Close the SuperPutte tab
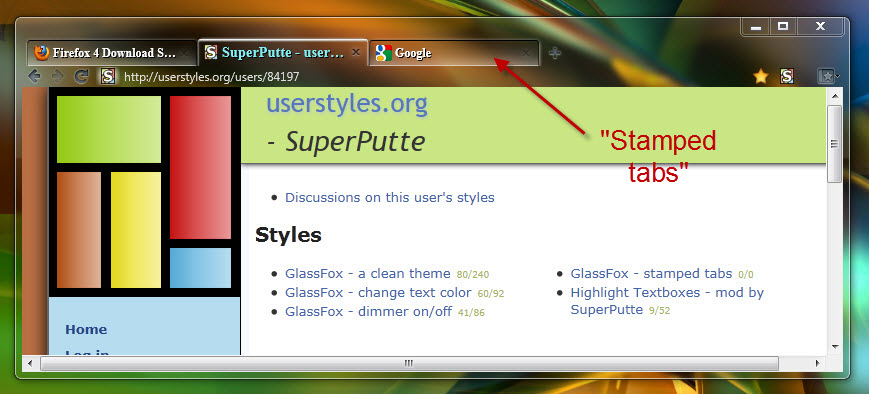Screen dimensions: 869x394 (x=356, y=52)
